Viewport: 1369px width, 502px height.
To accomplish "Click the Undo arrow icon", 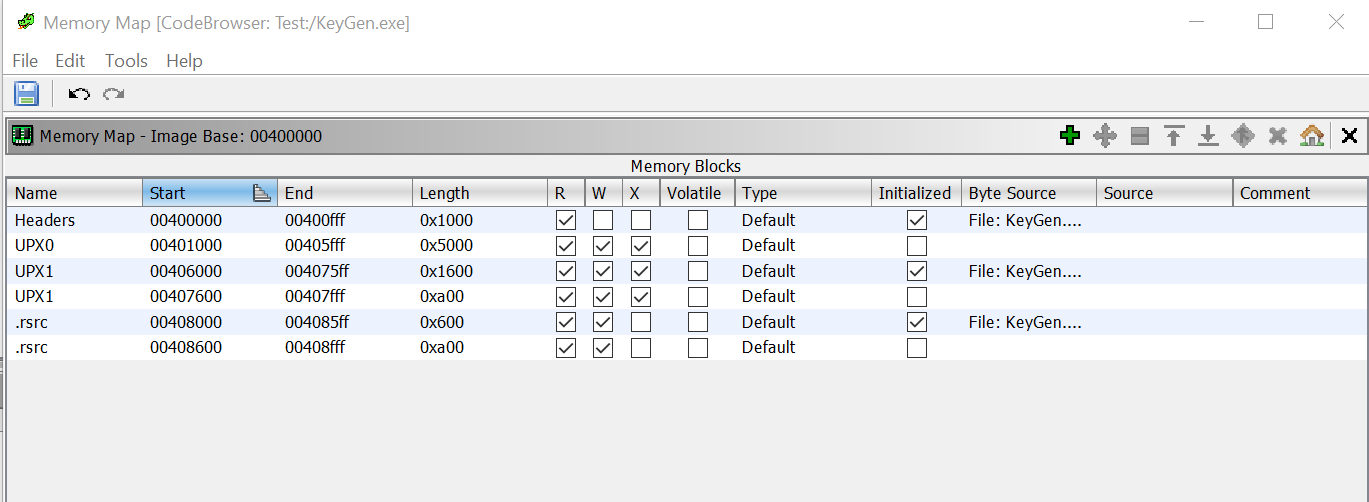I will click(x=79, y=94).
